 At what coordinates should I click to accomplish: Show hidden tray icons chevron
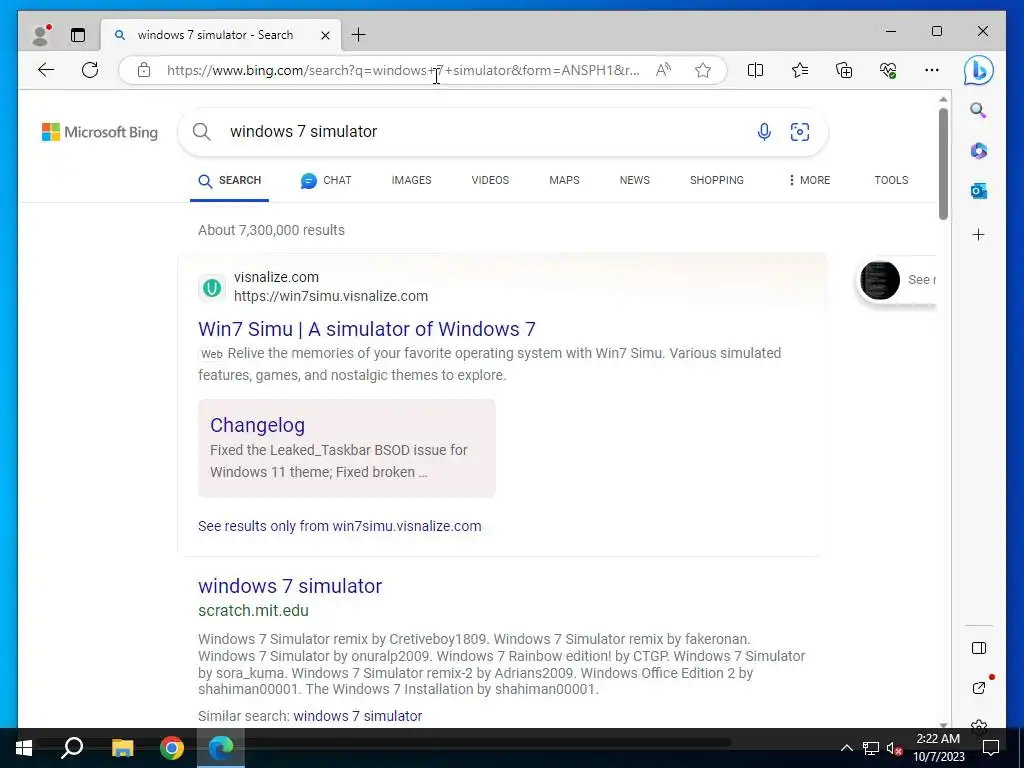(x=846, y=748)
